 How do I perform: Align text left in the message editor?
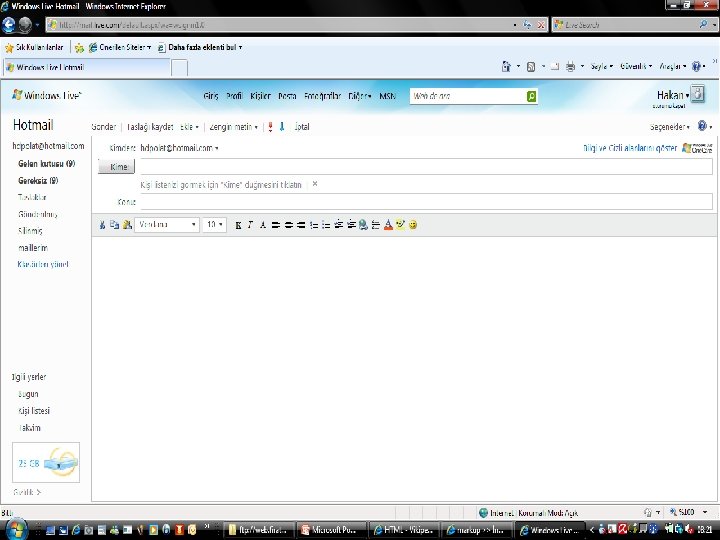[276, 225]
